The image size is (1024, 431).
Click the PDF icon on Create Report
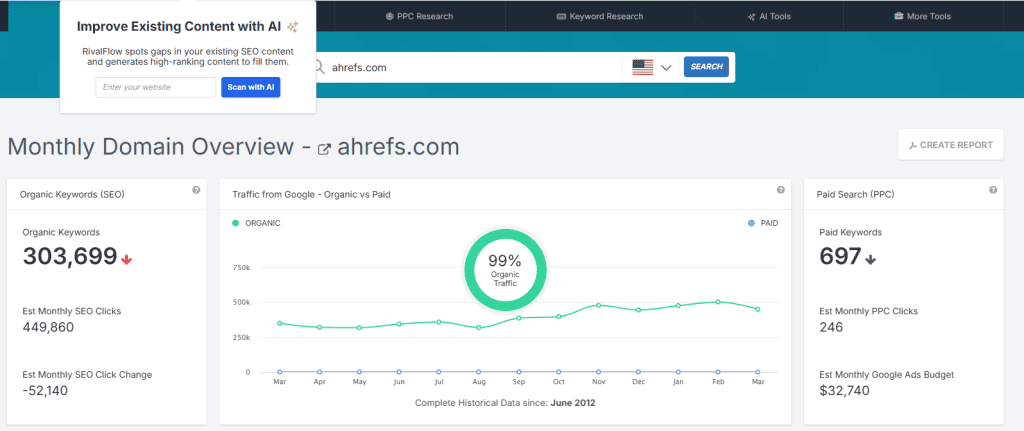(x=913, y=146)
